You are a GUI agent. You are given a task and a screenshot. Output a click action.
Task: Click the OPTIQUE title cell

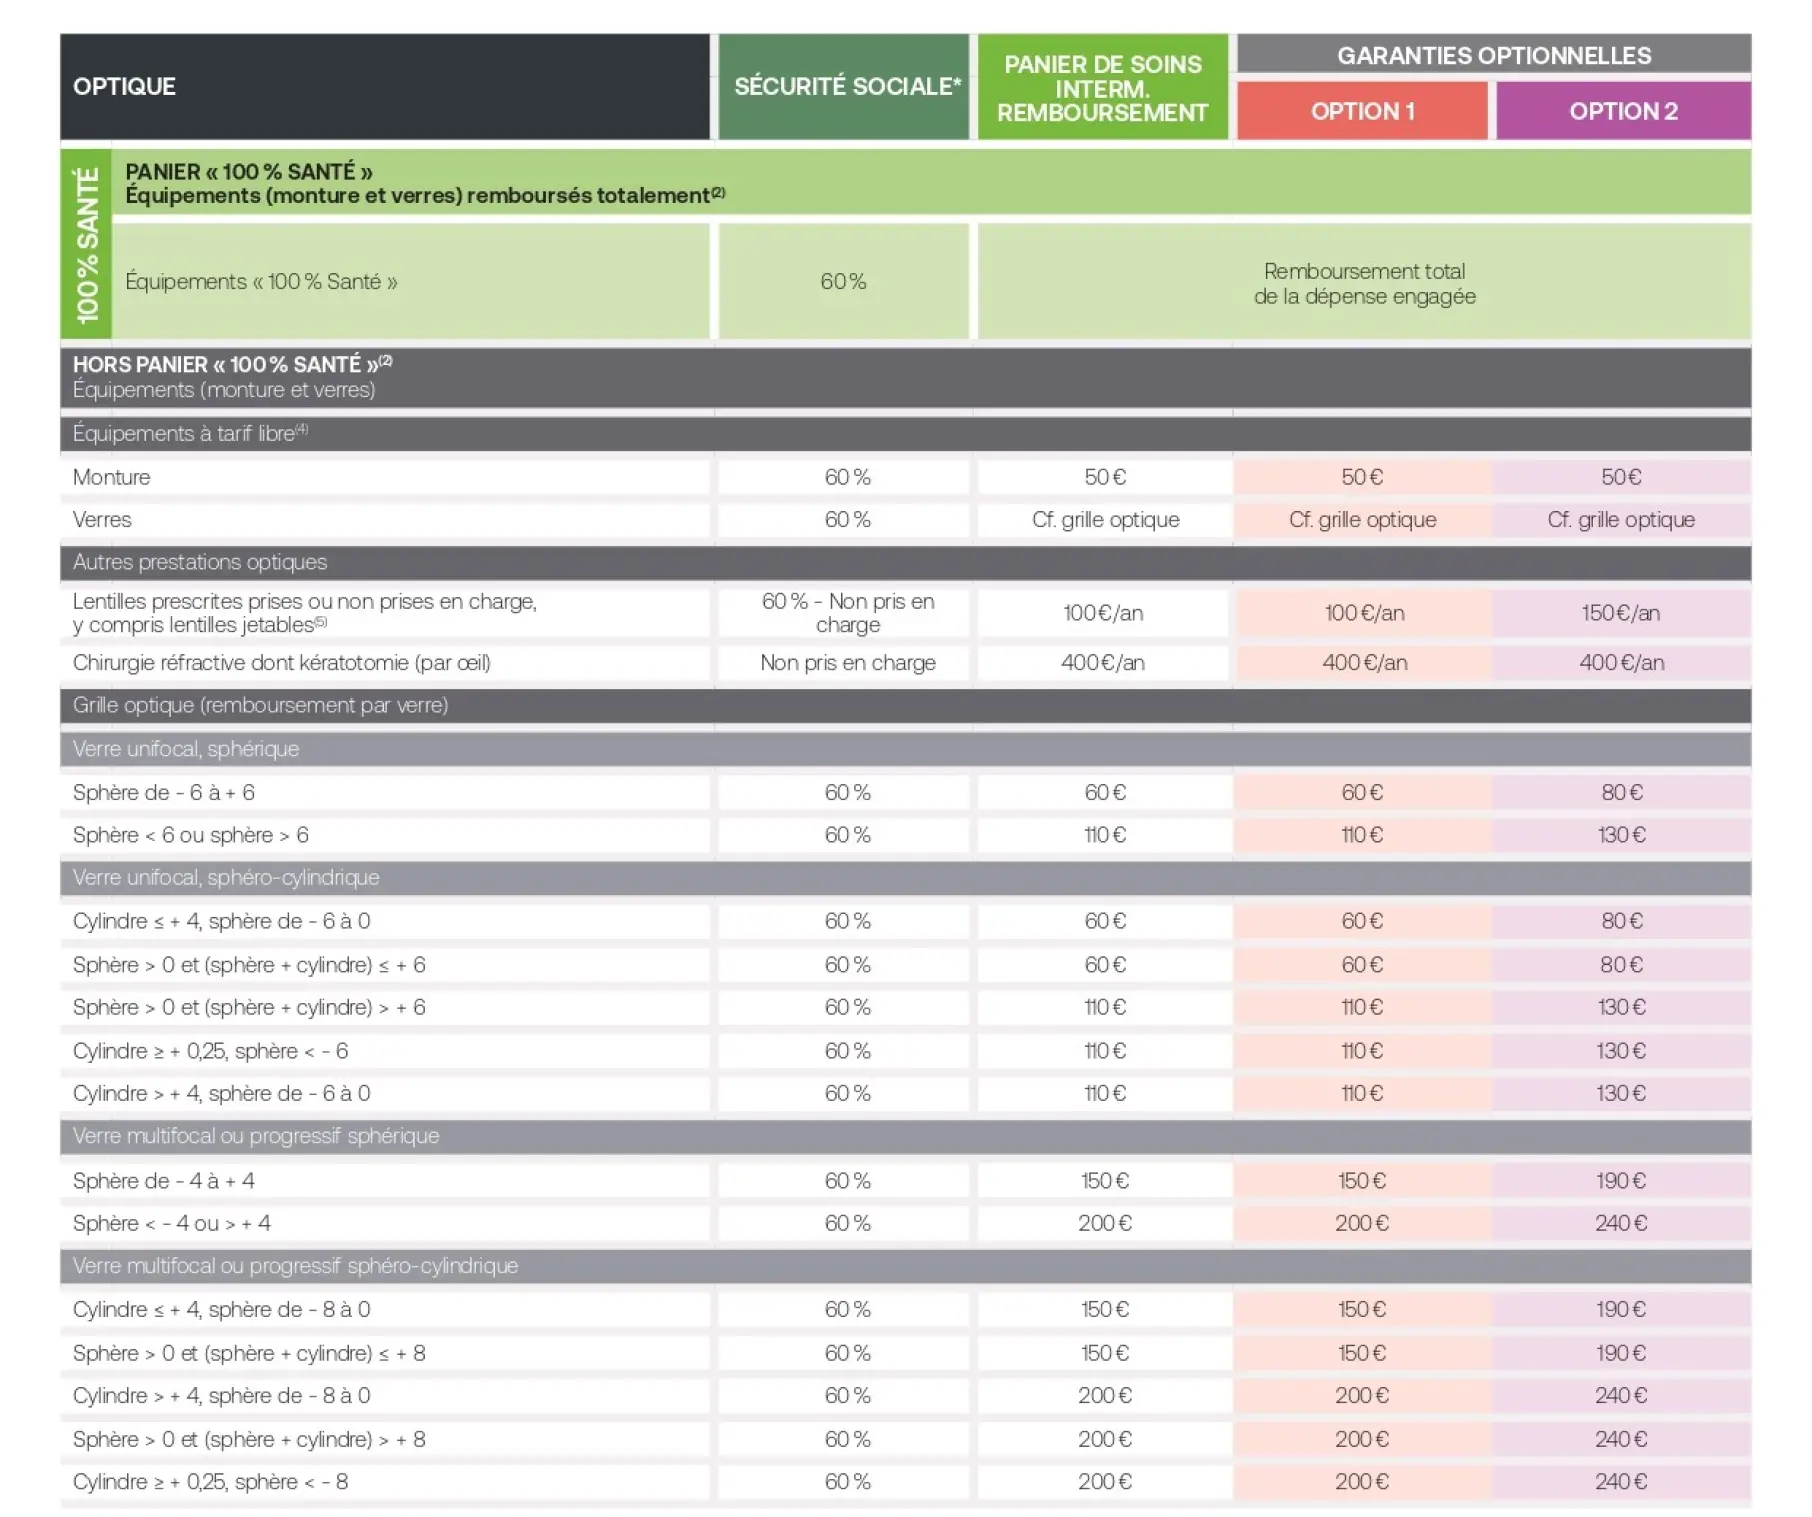(124, 87)
